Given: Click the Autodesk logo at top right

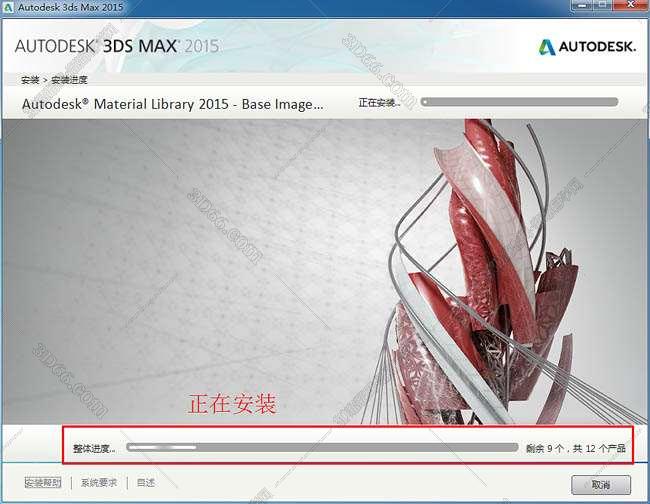Looking at the screenshot, I should tap(587, 47).
